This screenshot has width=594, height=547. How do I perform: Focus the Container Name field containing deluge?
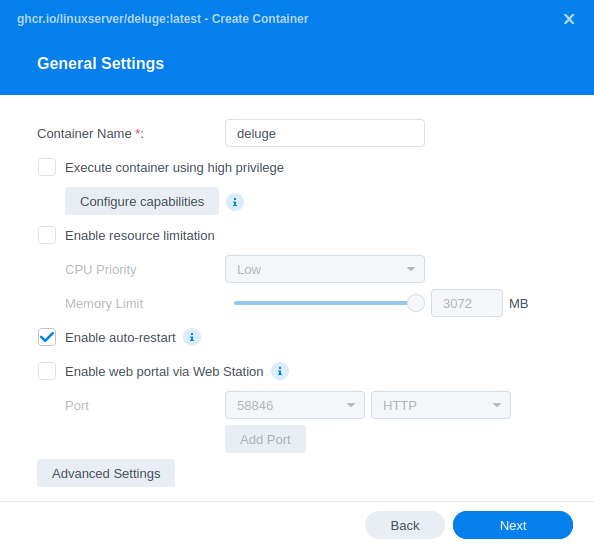[x=325, y=133]
